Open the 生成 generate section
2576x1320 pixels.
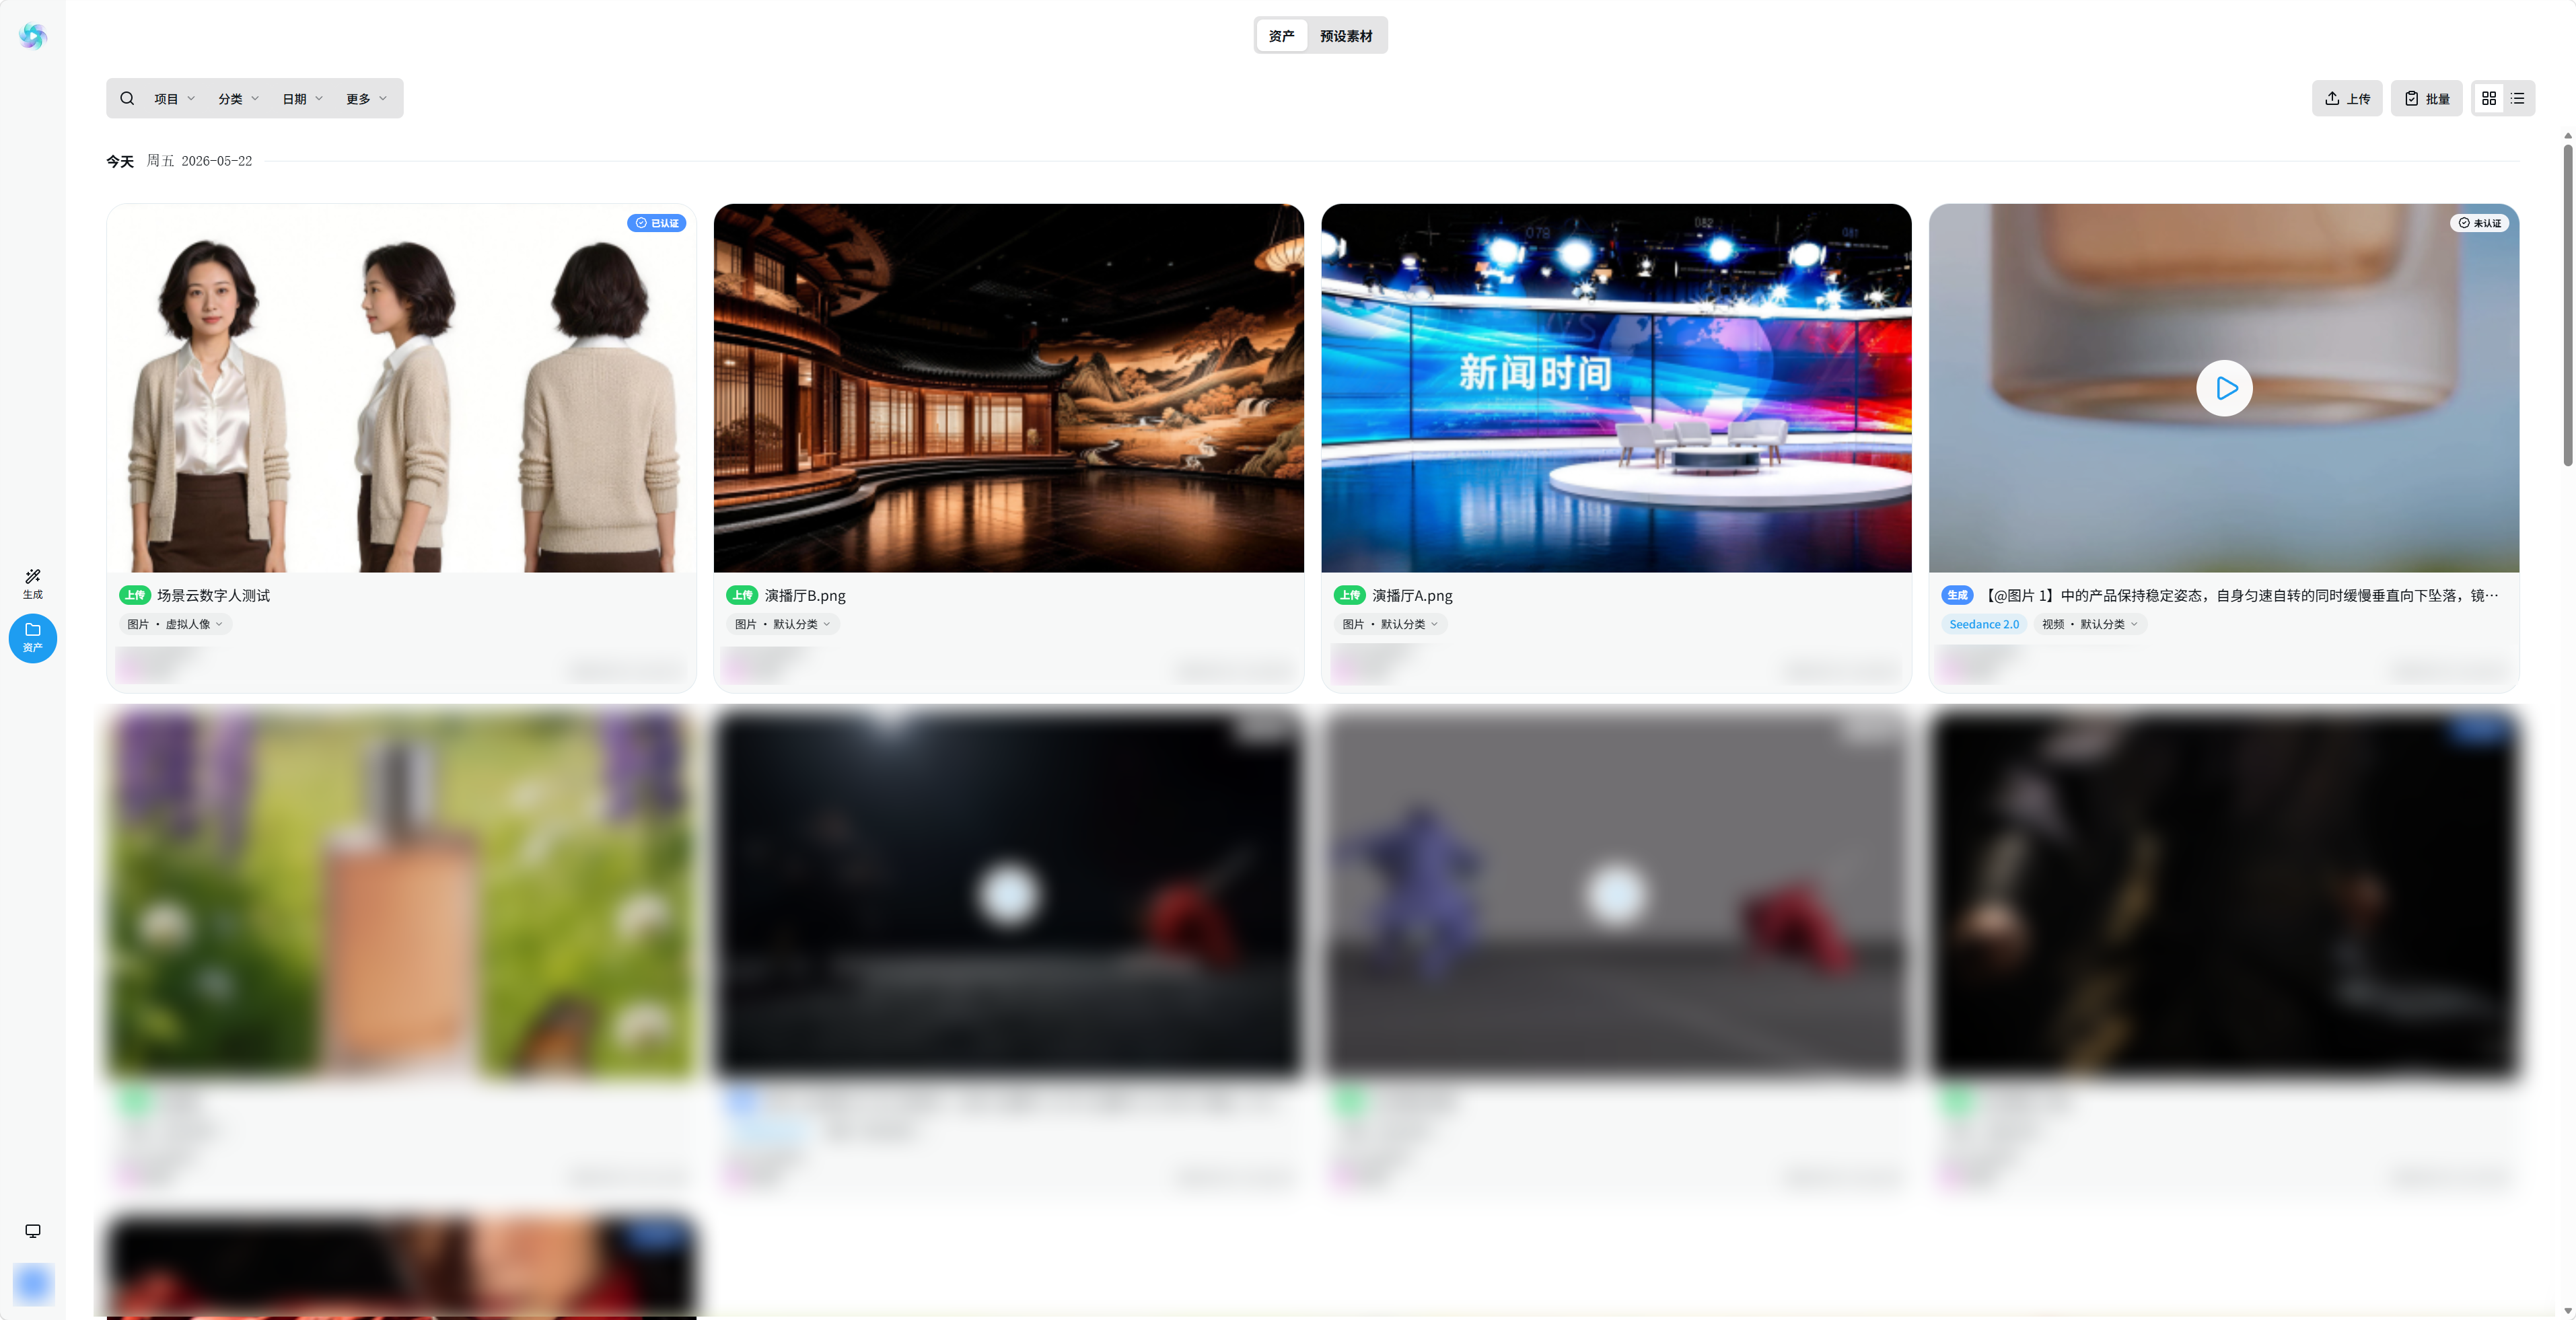click(32, 584)
